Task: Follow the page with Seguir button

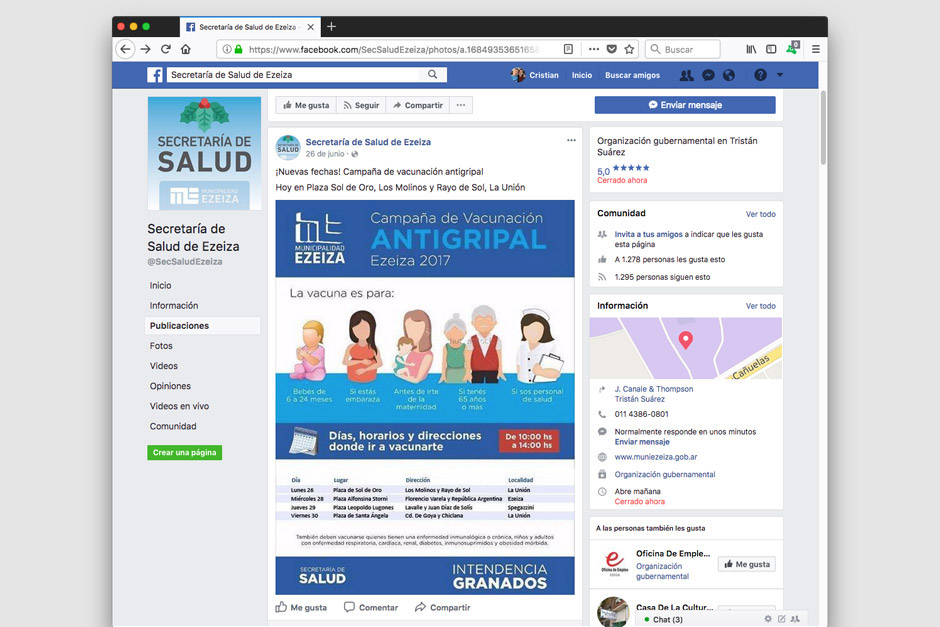Action: pos(361,105)
